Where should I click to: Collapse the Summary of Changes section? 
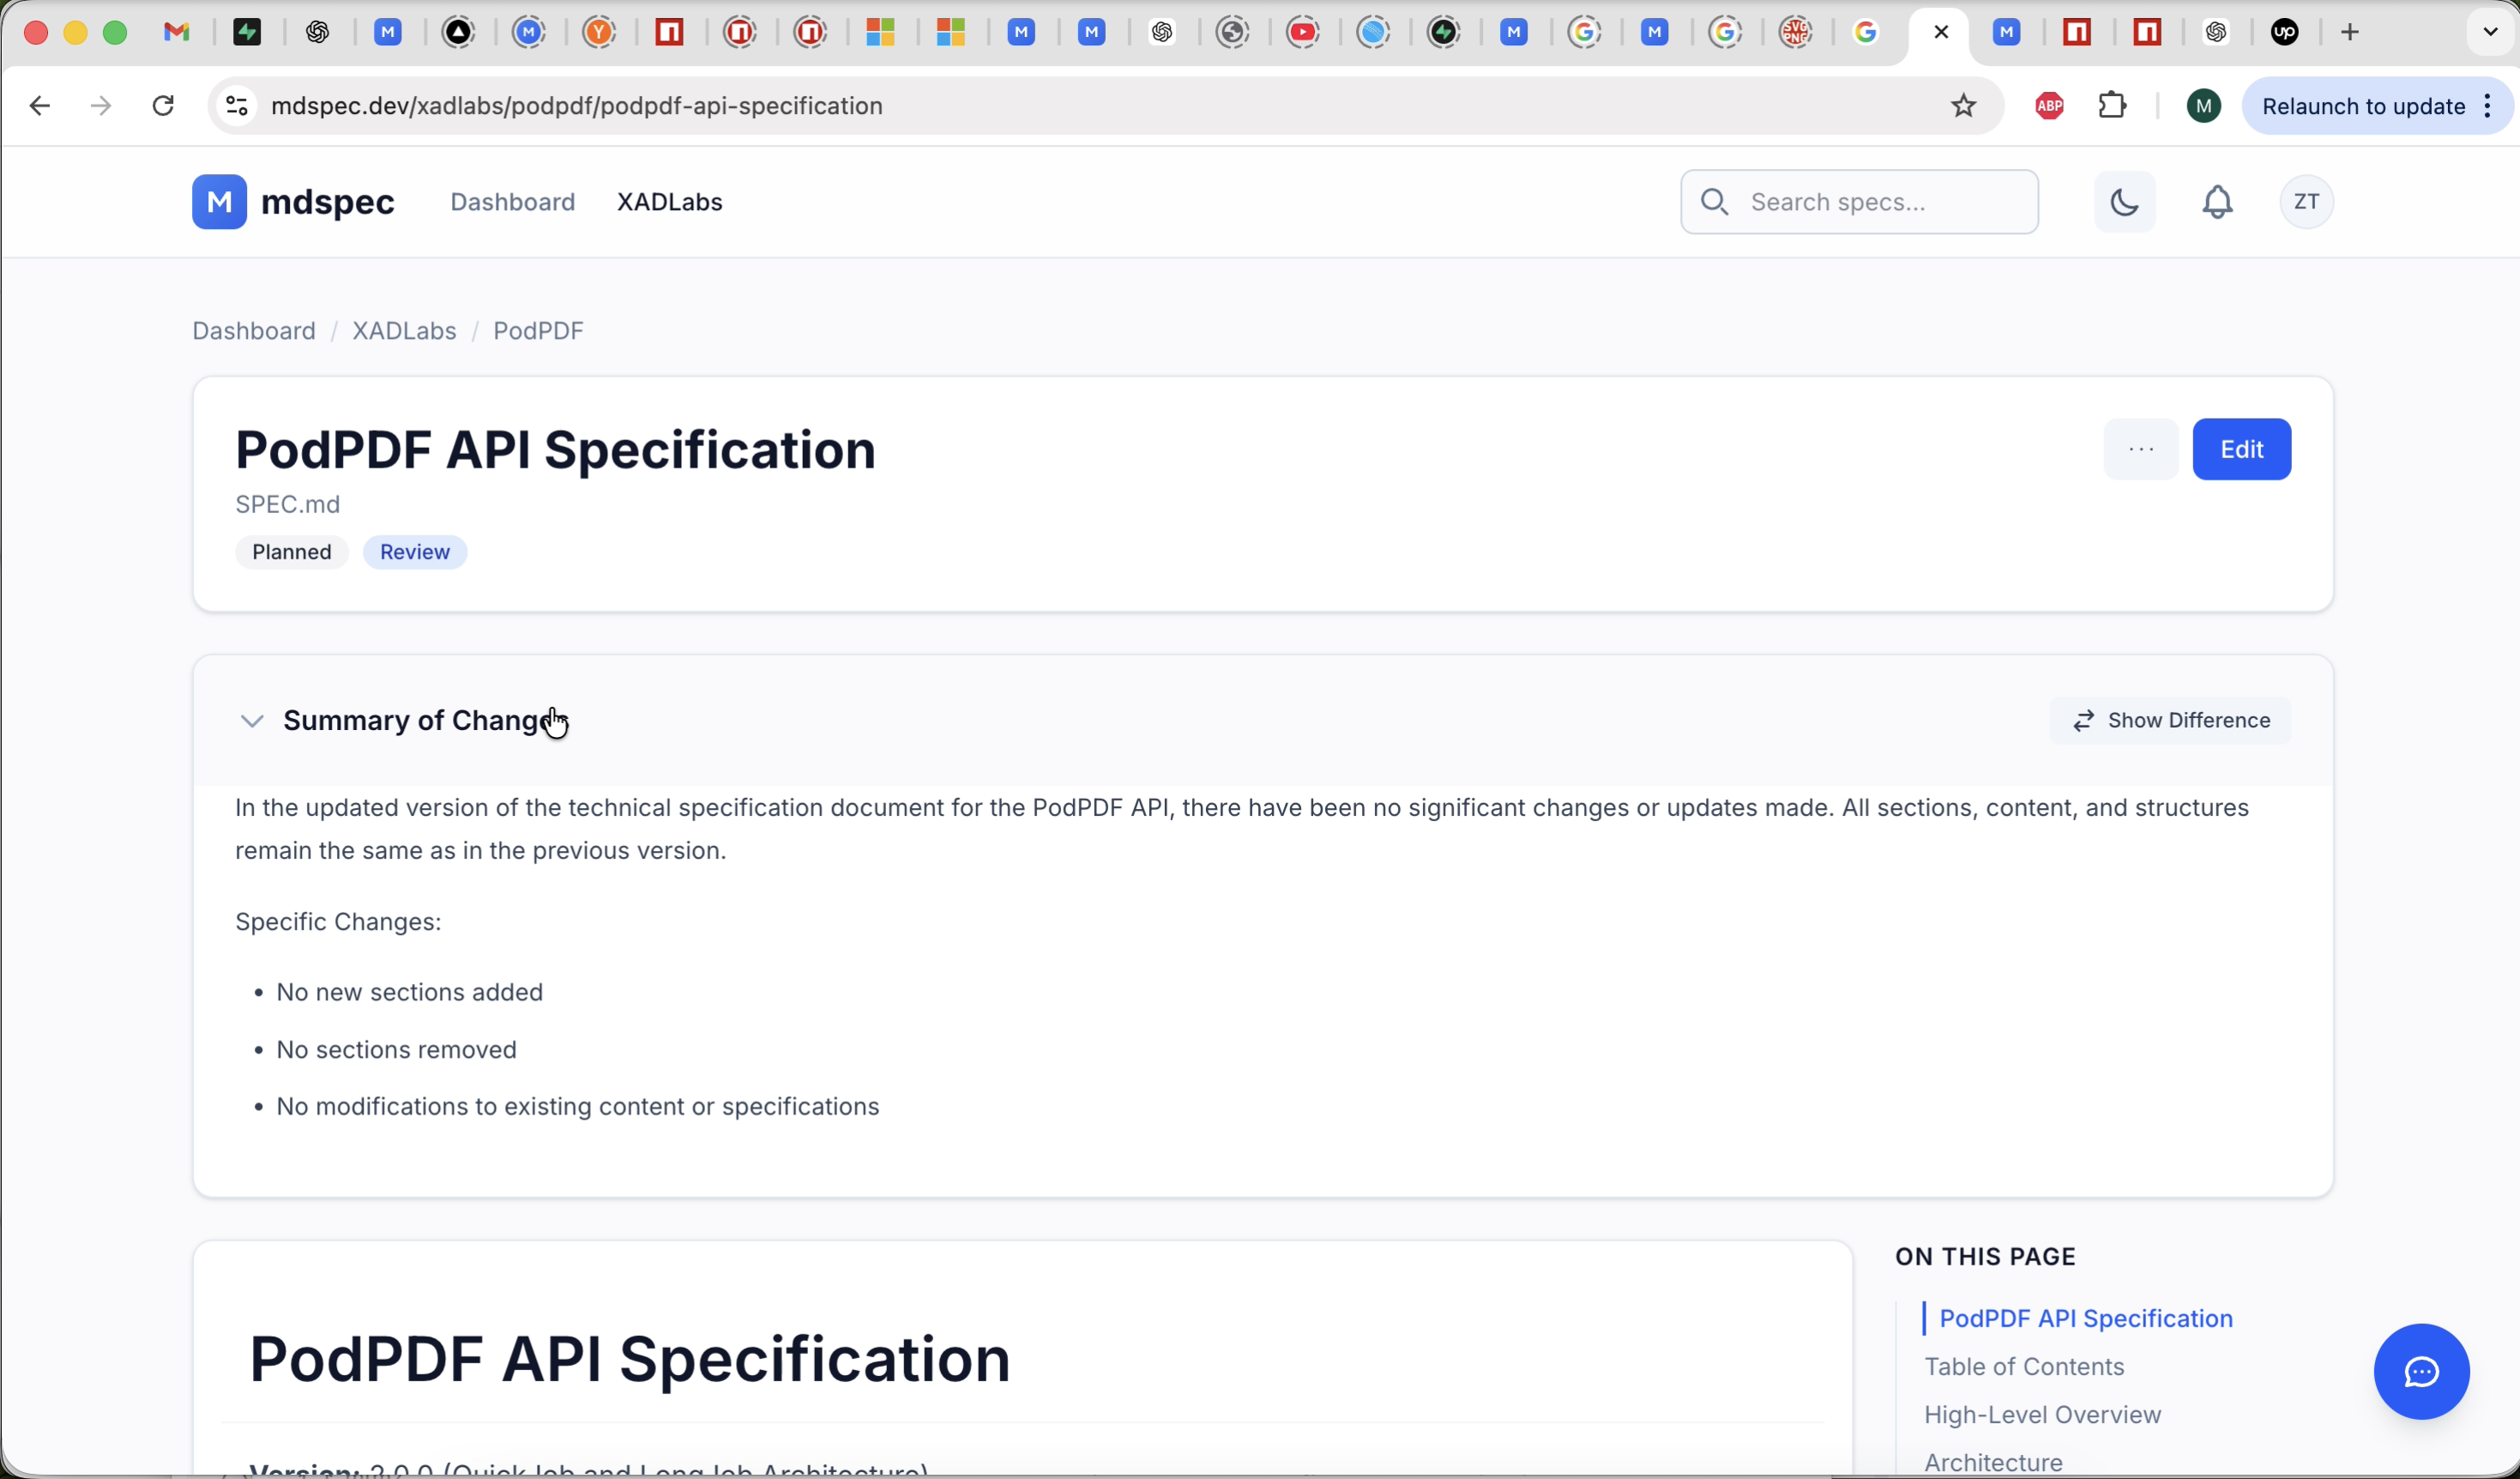tap(252, 720)
